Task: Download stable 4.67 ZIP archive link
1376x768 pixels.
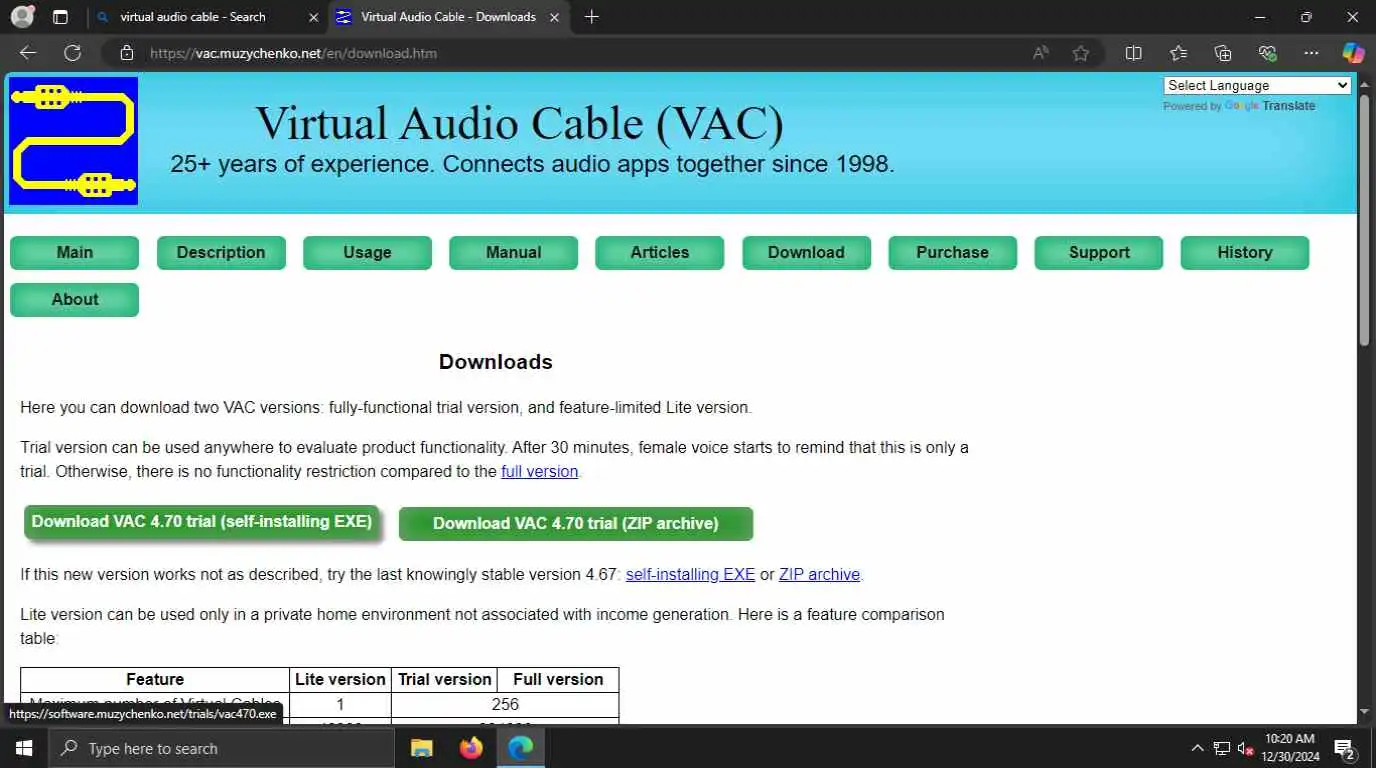Action: coord(820,575)
